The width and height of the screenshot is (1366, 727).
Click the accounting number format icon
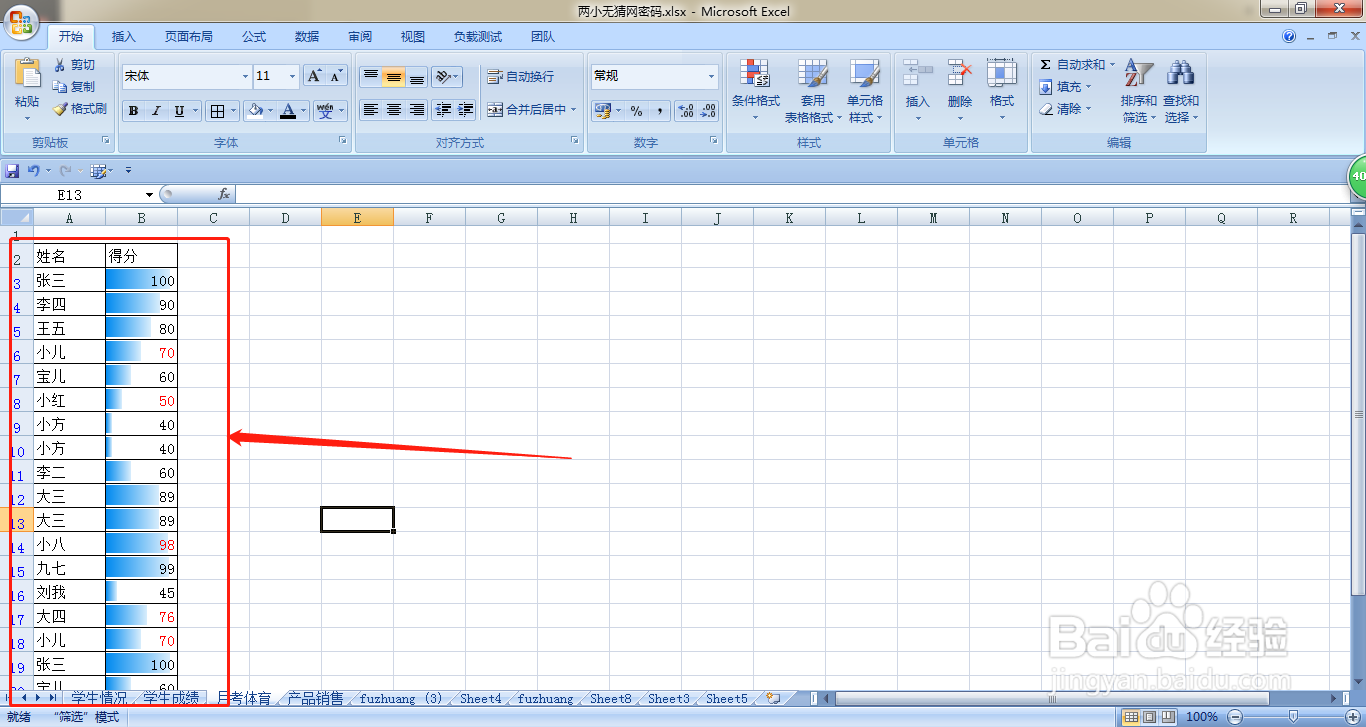pyautogui.click(x=602, y=111)
